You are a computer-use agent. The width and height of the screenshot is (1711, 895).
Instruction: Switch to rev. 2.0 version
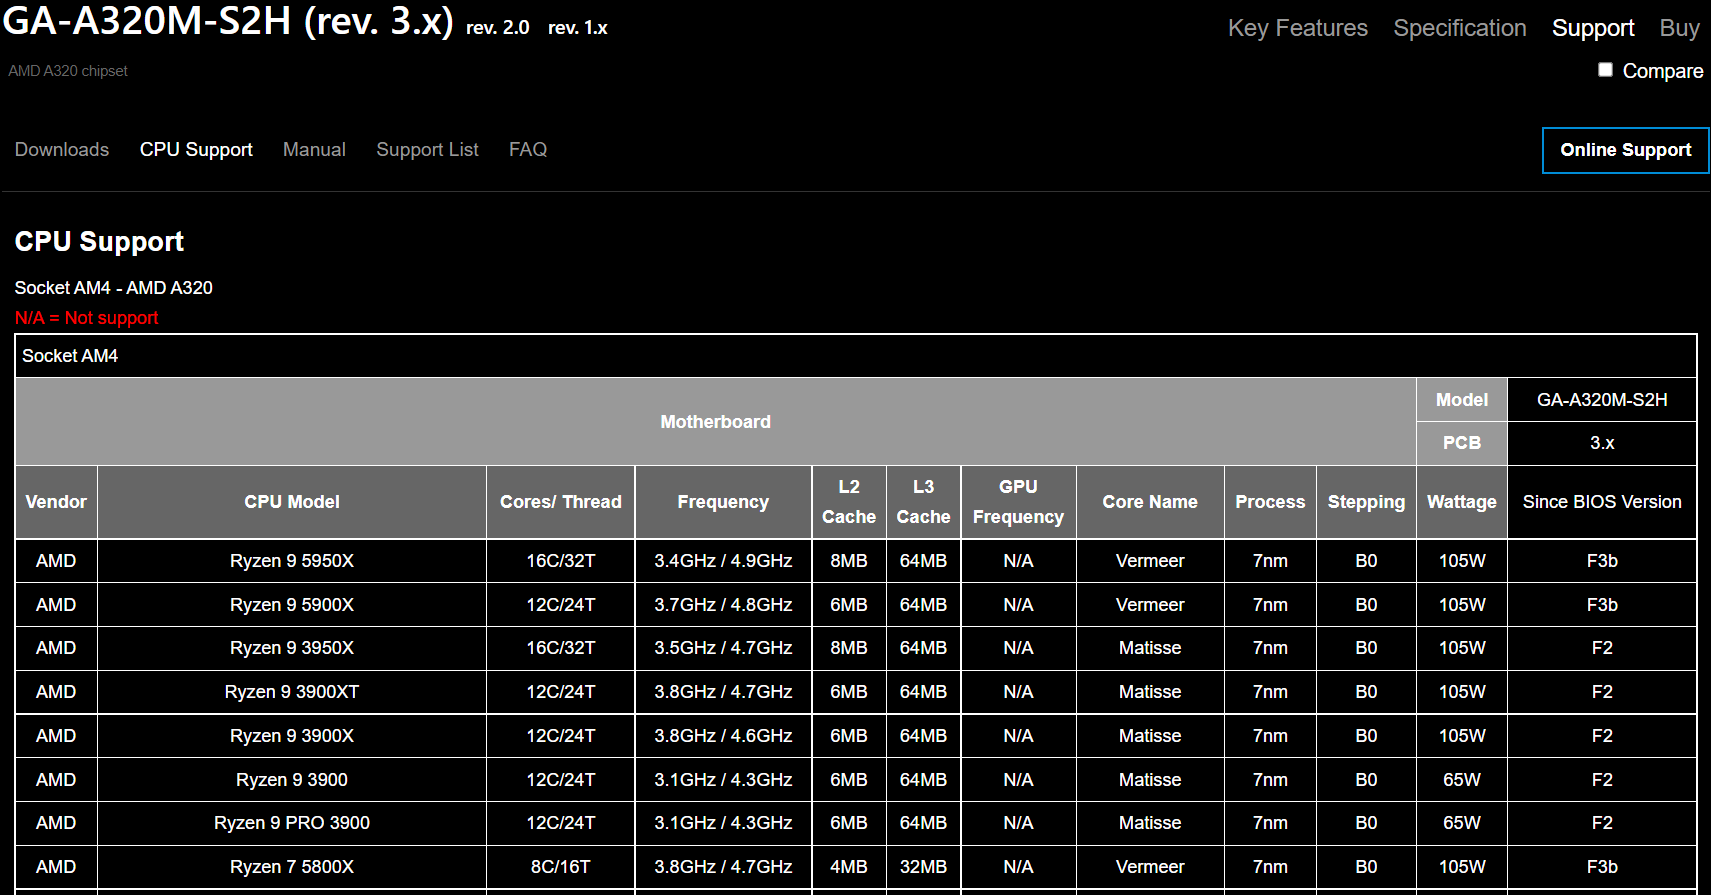point(498,28)
